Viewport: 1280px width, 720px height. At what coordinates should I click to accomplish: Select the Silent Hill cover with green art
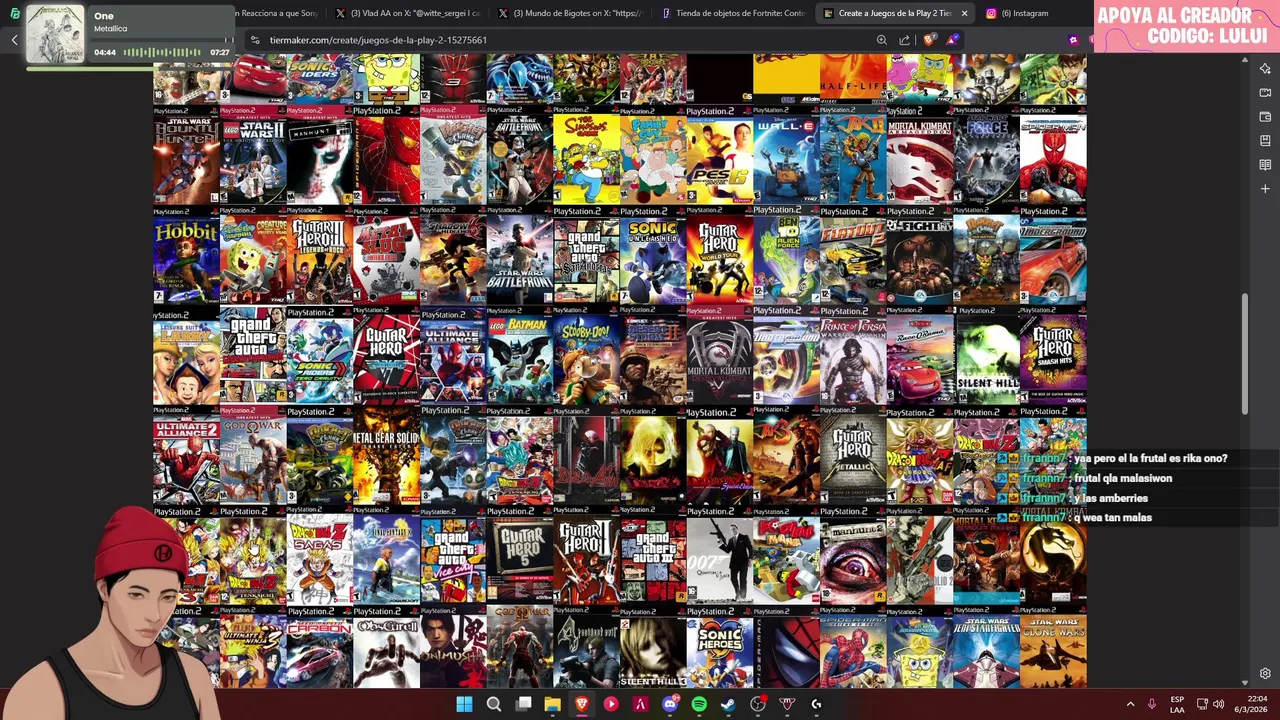pyautogui.click(x=986, y=356)
